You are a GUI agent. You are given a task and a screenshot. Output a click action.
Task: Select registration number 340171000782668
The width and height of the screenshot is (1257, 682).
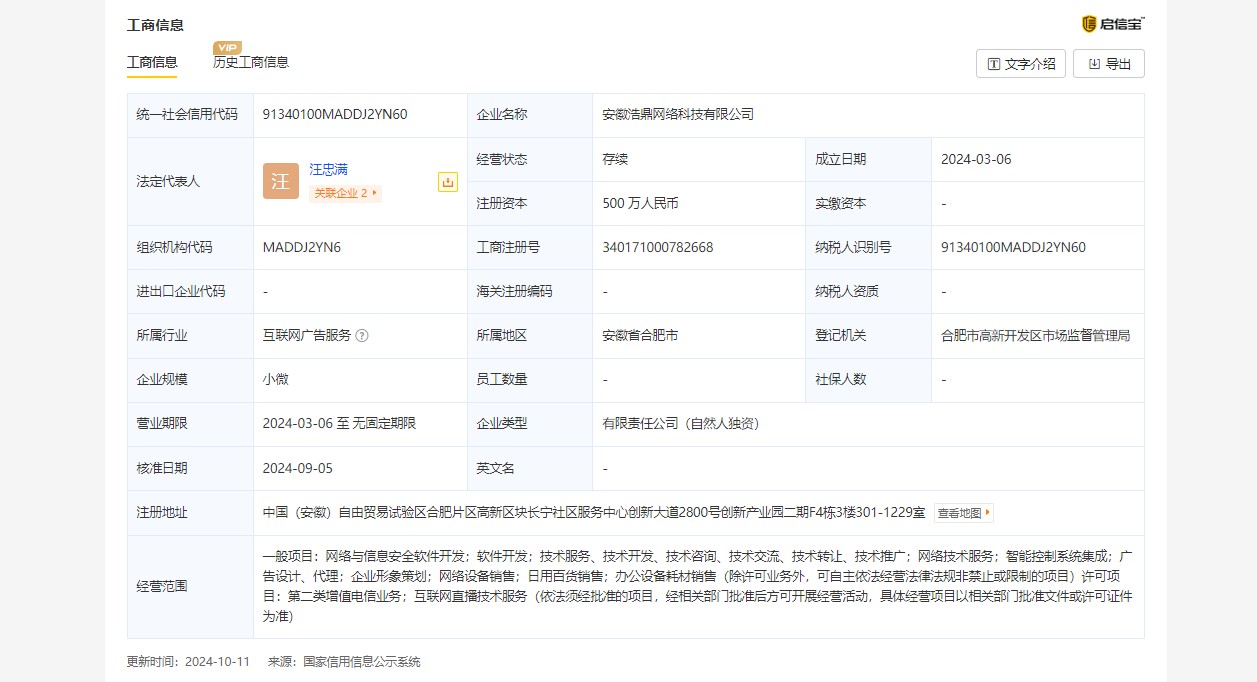pyautogui.click(x=658, y=247)
